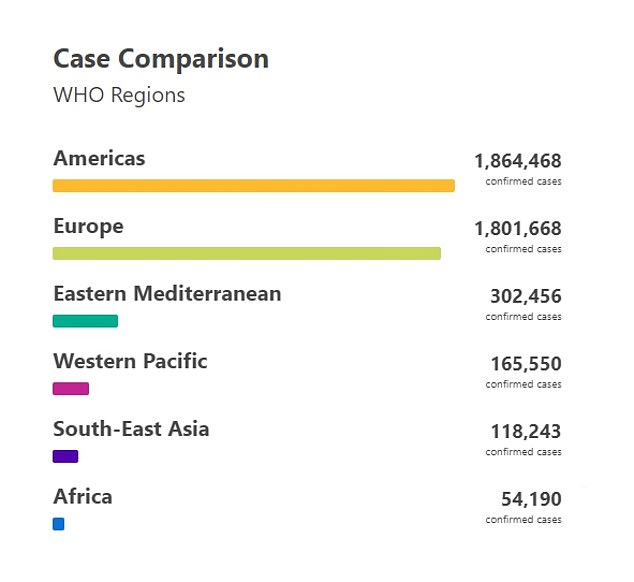Screen dimensions: 634x582
Task: Select the WHO Regions subtitle
Action: pos(119,96)
